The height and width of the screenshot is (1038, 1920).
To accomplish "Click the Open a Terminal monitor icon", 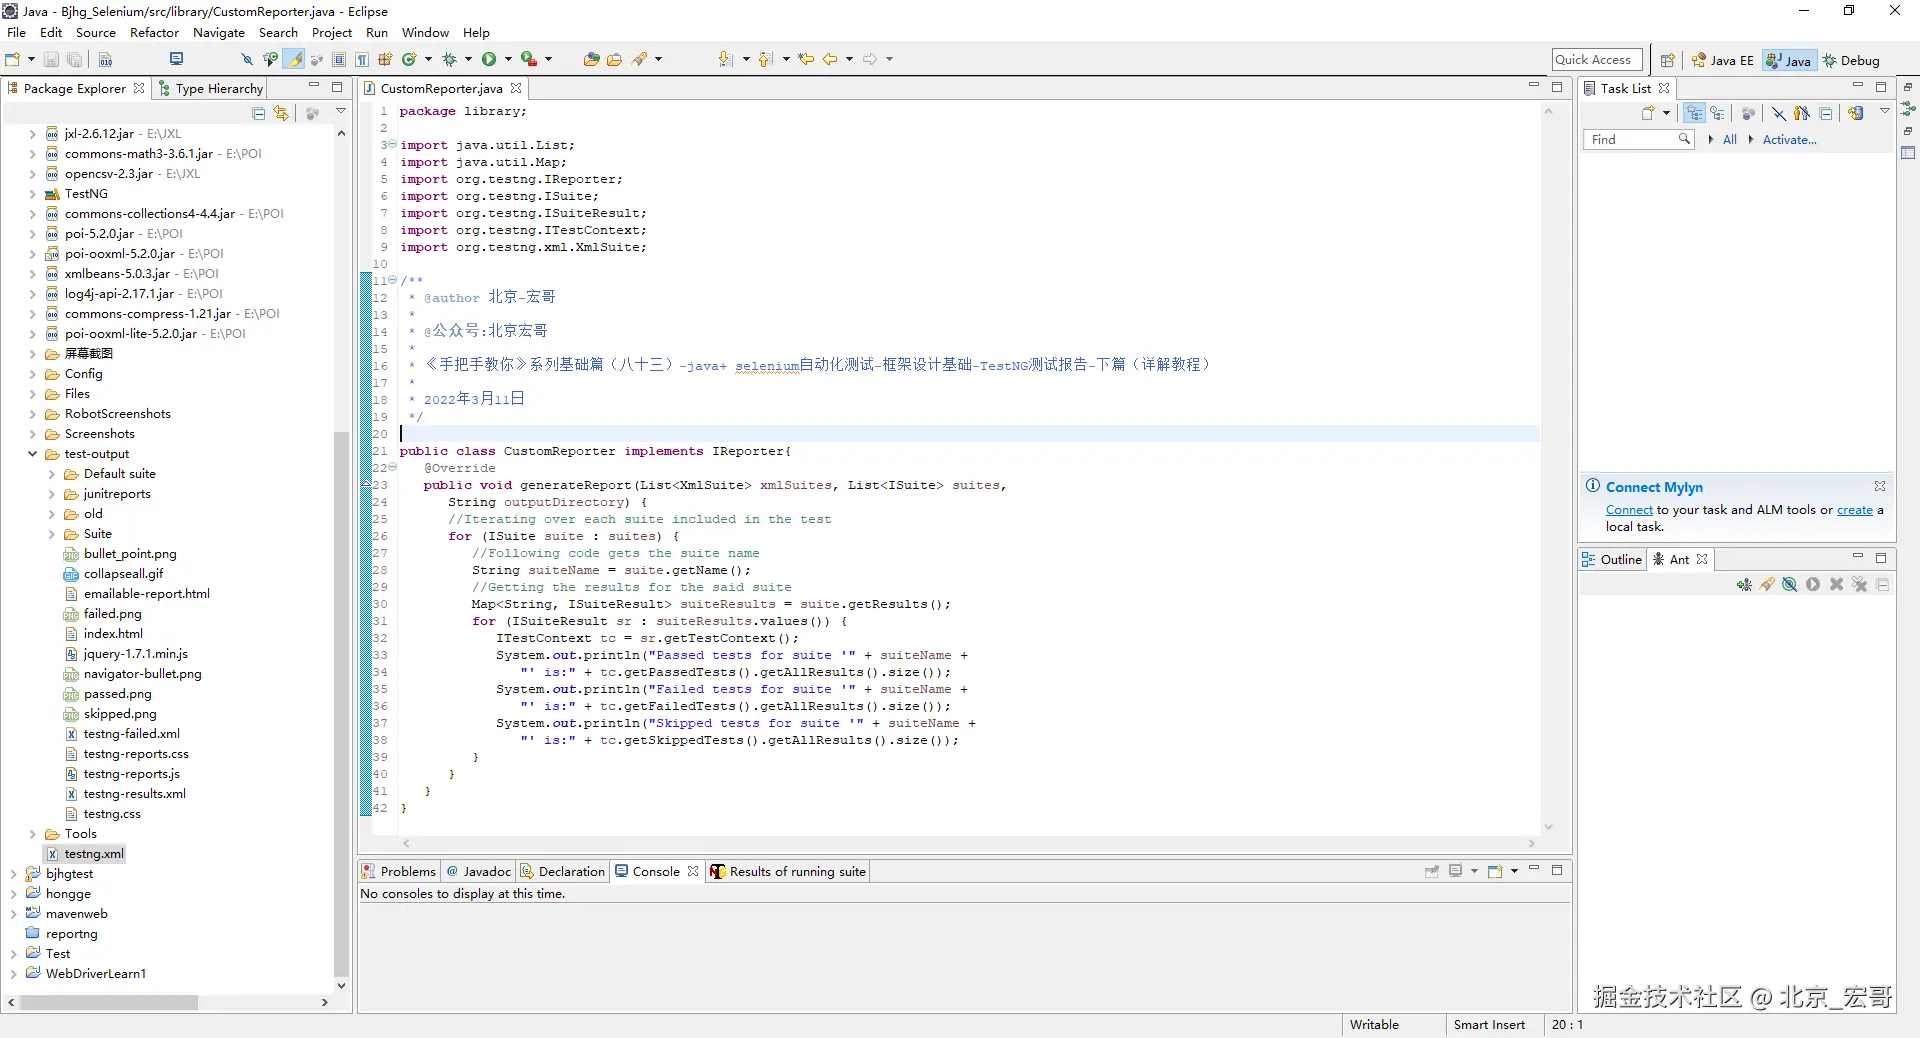I will click(x=177, y=60).
